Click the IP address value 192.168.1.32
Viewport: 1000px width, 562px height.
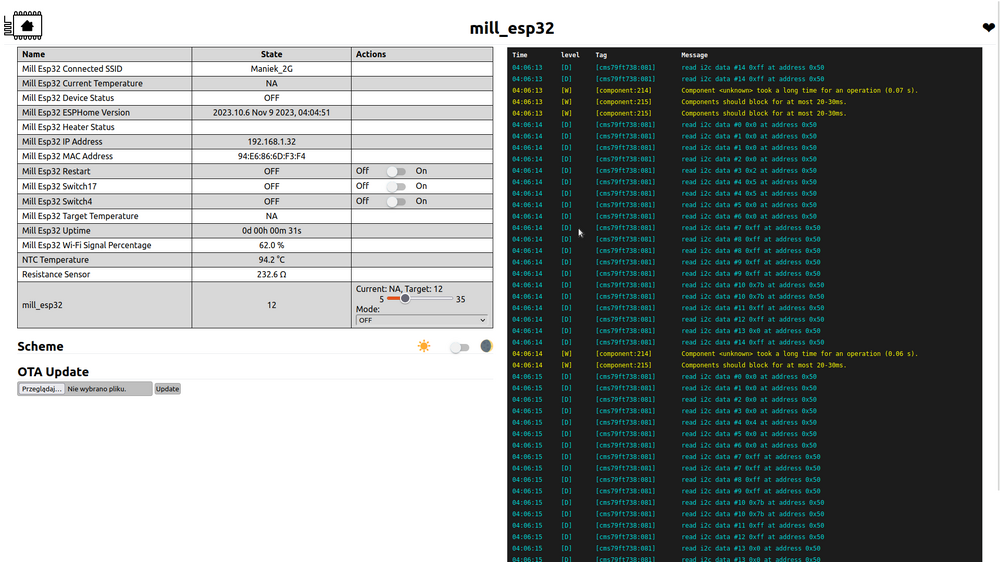pos(271,142)
